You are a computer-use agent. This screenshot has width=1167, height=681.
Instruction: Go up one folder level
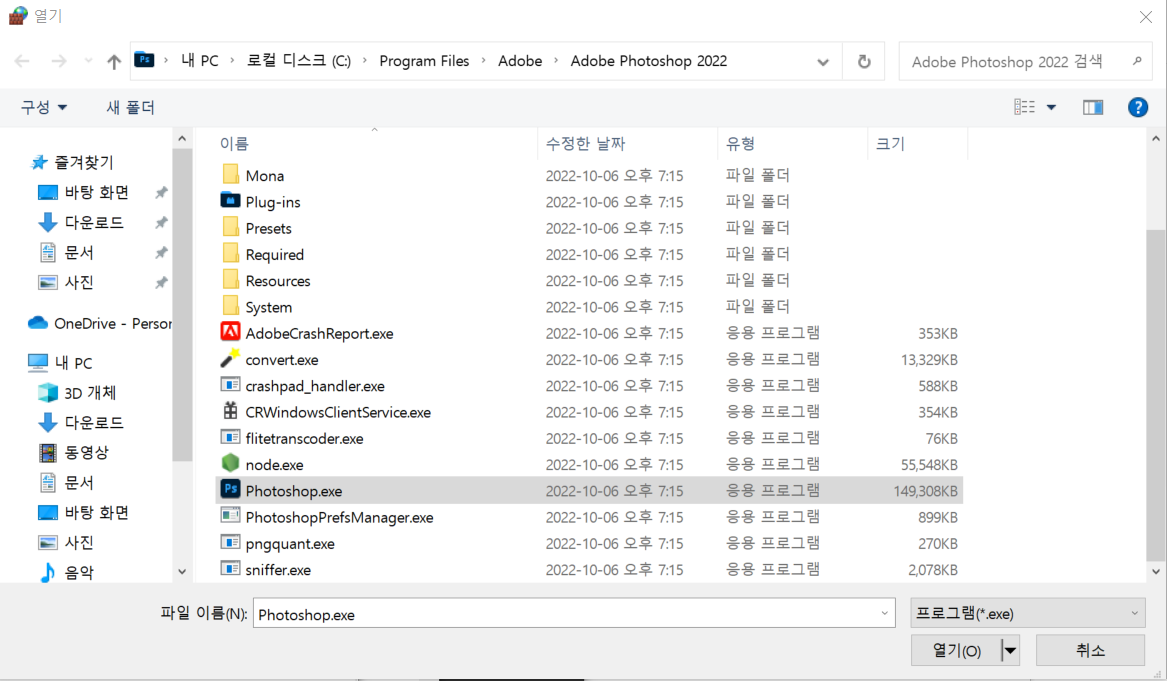tap(113, 61)
